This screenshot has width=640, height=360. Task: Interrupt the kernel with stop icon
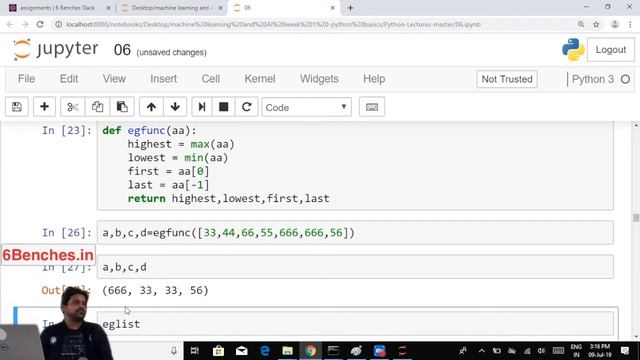coord(223,107)
